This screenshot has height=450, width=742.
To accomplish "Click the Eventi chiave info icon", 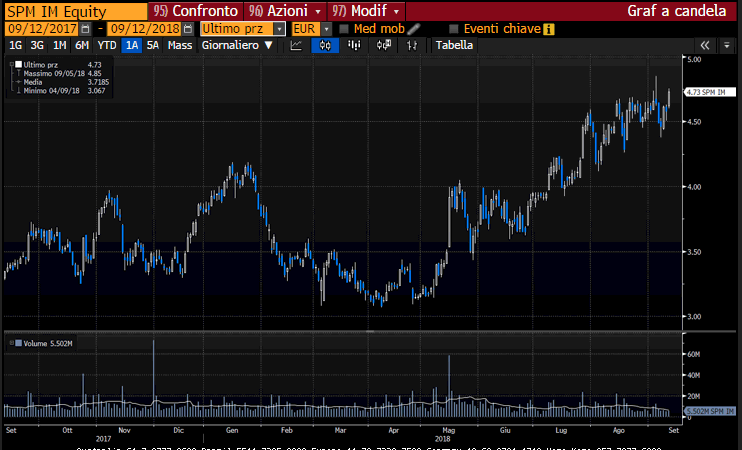I will 548,28.
